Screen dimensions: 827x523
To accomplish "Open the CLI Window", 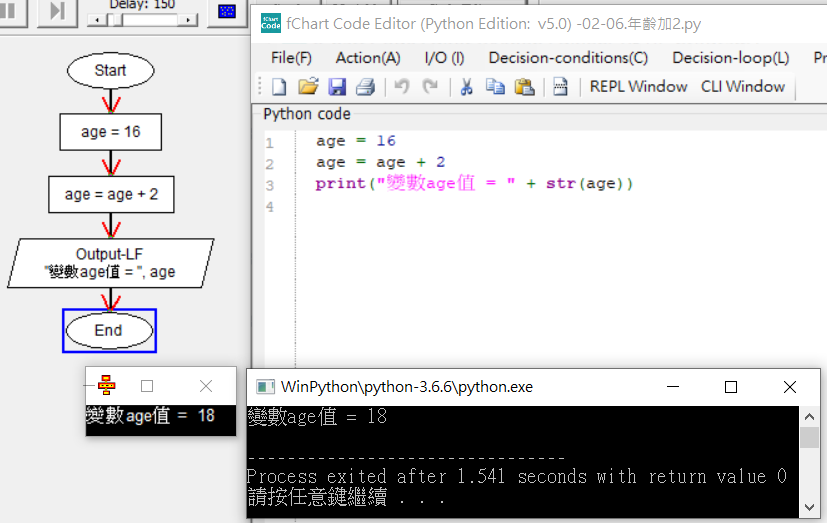I will click(743, 86).
